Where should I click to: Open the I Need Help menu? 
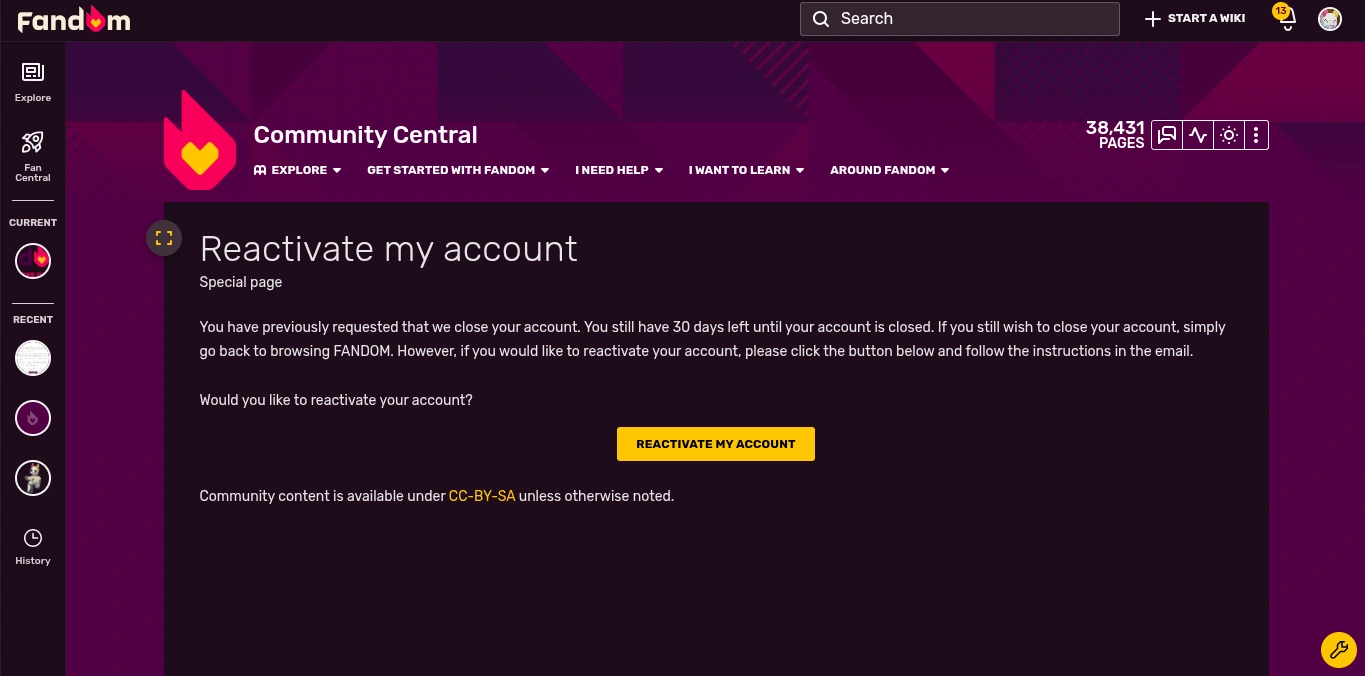pos(619,170)
